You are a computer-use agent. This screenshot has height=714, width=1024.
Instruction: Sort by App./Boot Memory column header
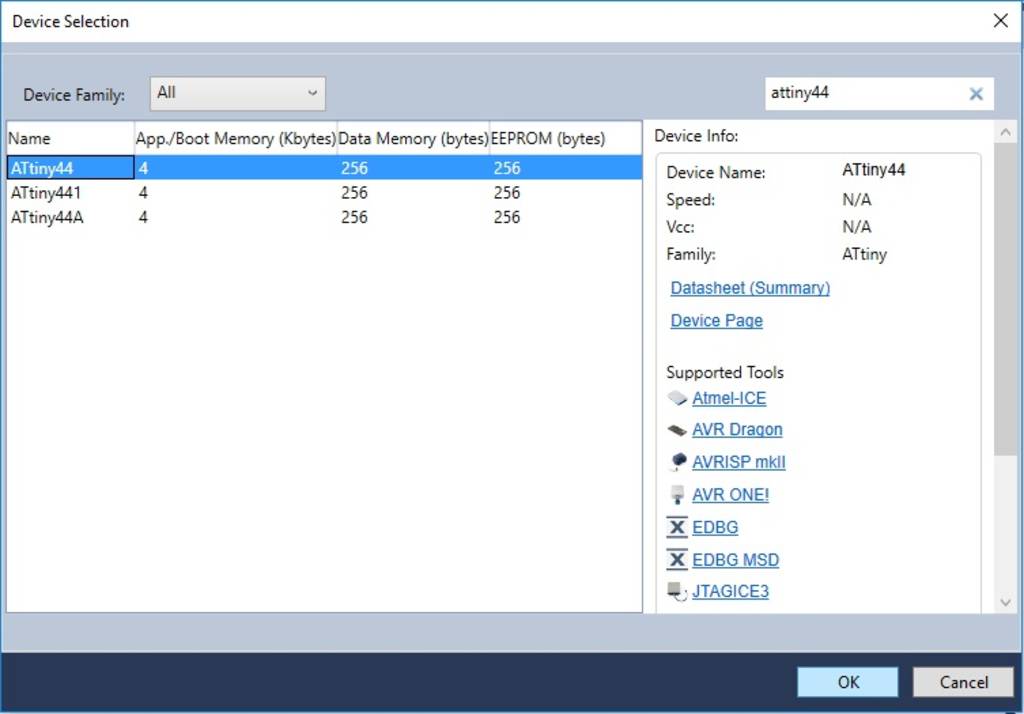click(236, 138)
